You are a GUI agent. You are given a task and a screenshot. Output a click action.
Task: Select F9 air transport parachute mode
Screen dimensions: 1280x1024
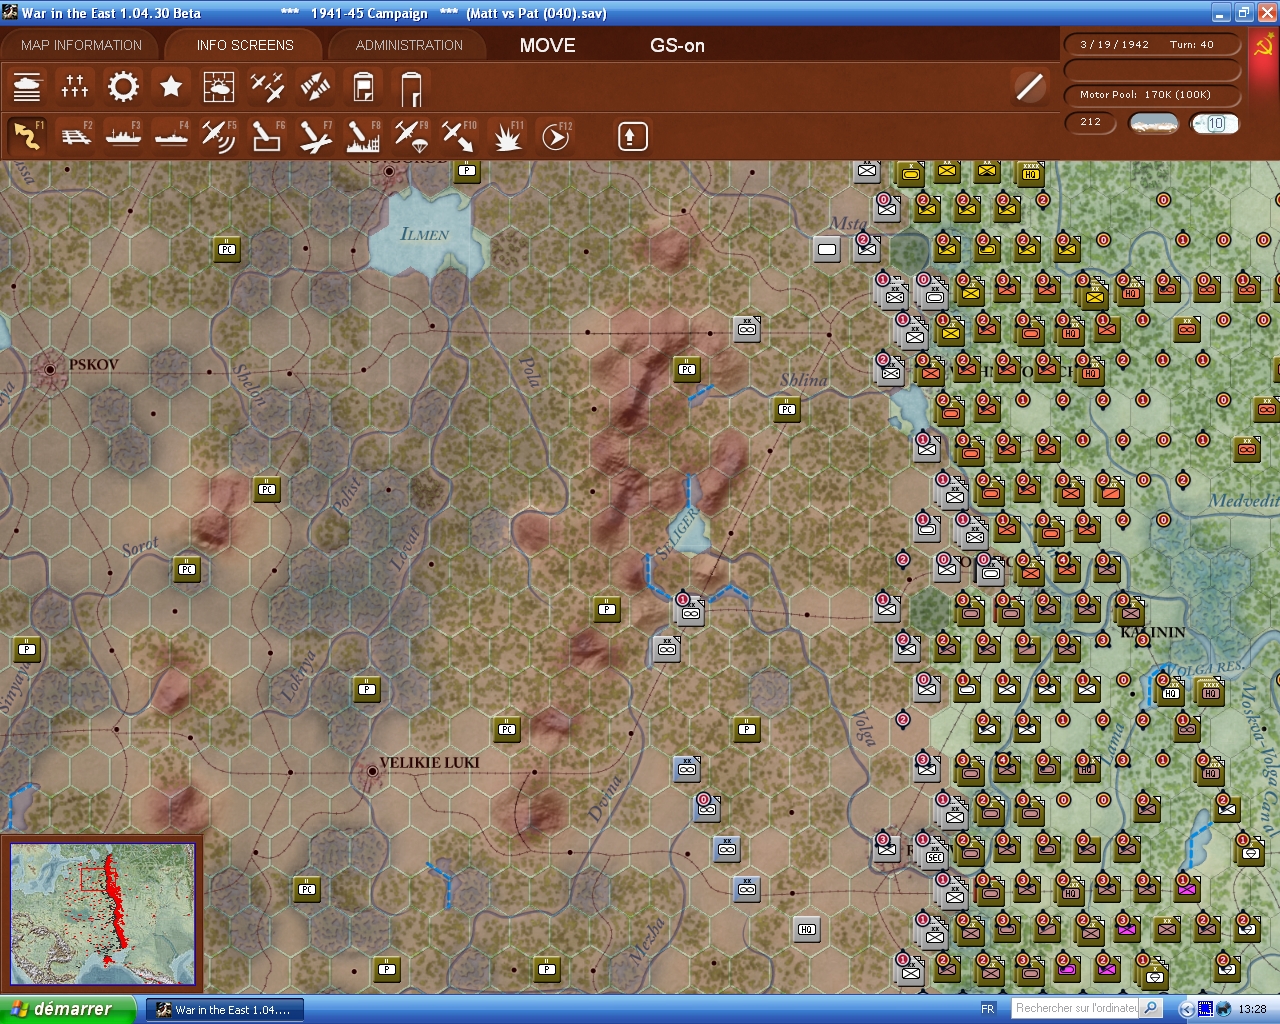411,136
